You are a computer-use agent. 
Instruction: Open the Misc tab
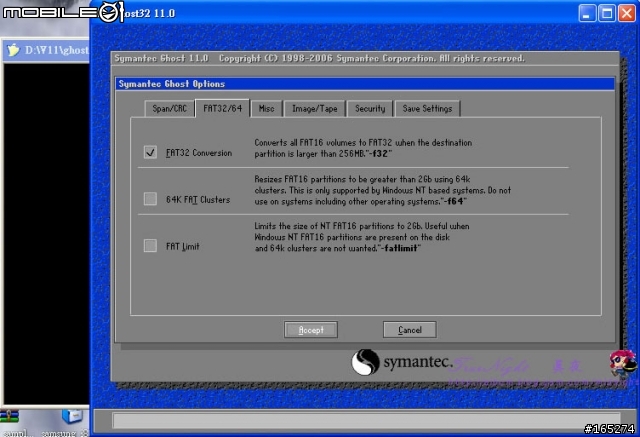click(x=267, y=109)
